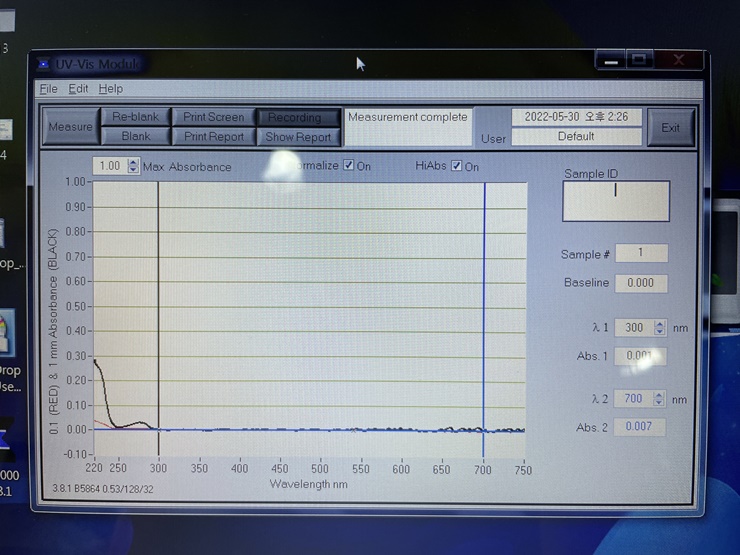The width and height of the screenshot is (740, 555).
Task: Click the Measure button
Action: click(70, 127)
